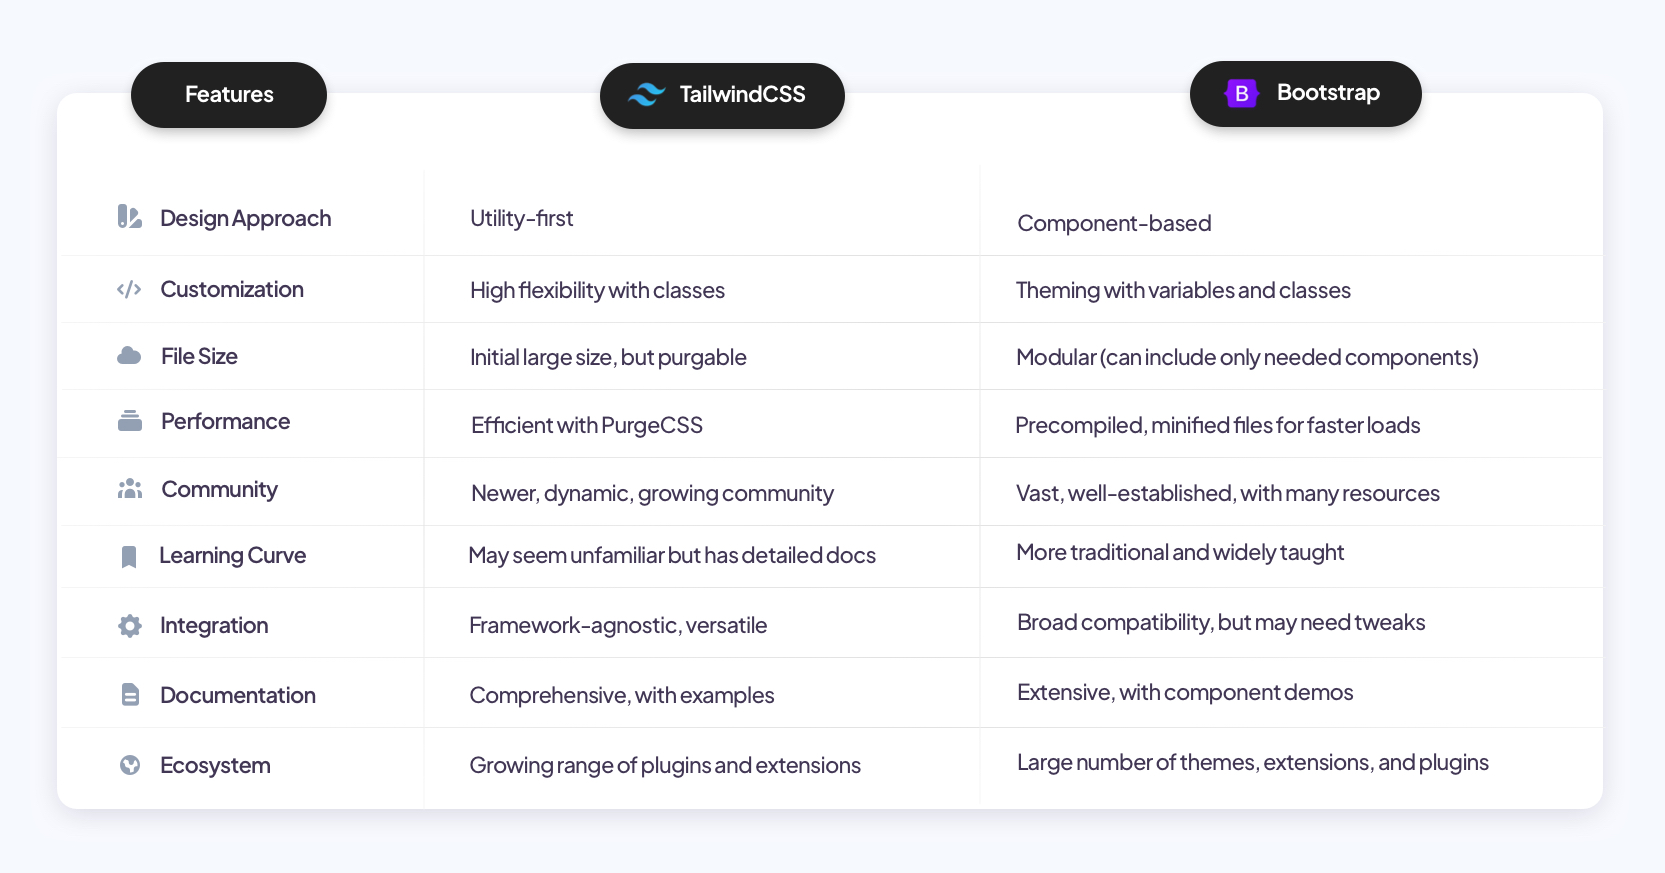1665x873 pixels.
Task: Click the Utility-first cell text
Action: [x=521, y=219]
